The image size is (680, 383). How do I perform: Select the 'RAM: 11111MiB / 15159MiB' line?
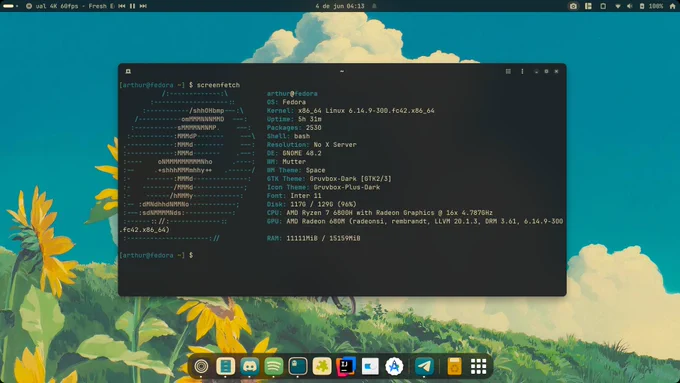[x=314, y=239]
